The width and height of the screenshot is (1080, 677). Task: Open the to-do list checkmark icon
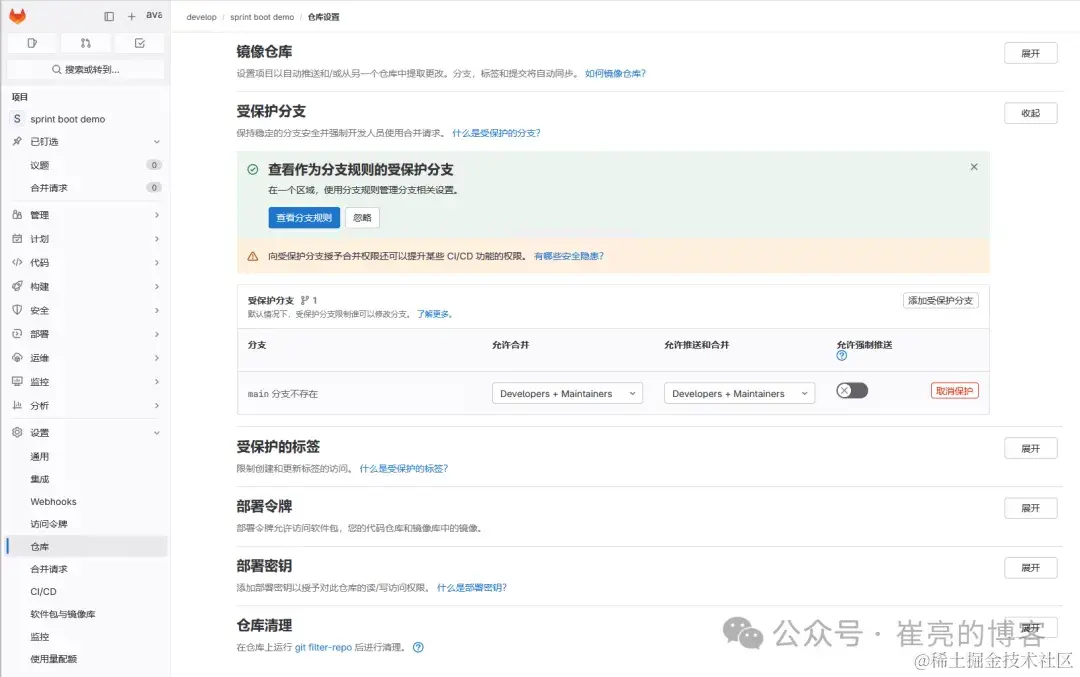click(139, 43)
